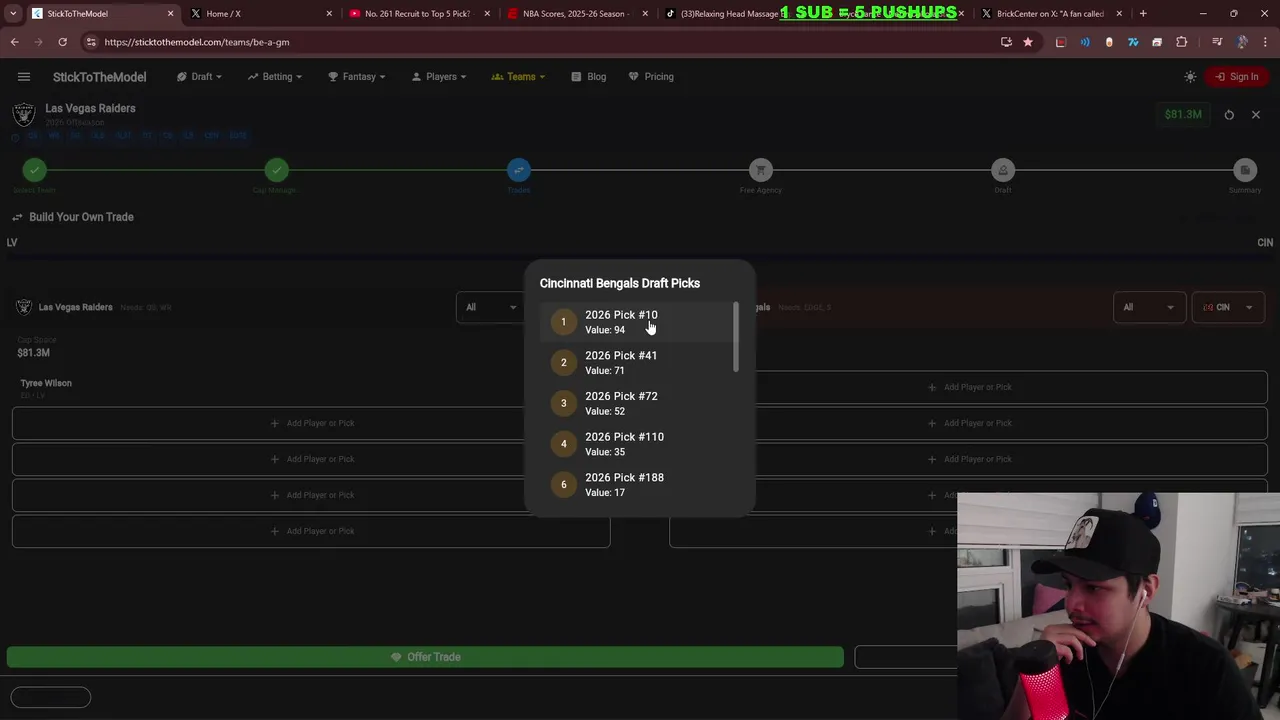Click the $81.3M cap space badge

click(x=1183, y=115)
